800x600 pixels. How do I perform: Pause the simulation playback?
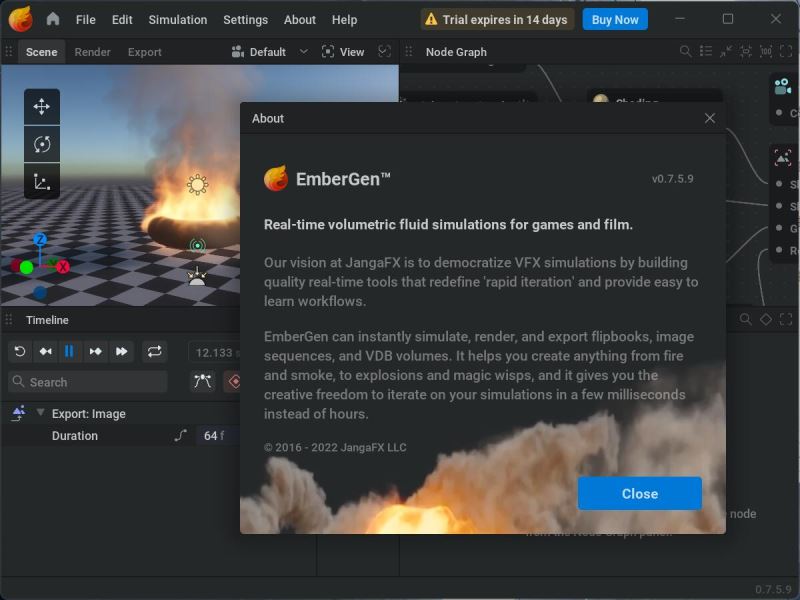click(69, 352)
